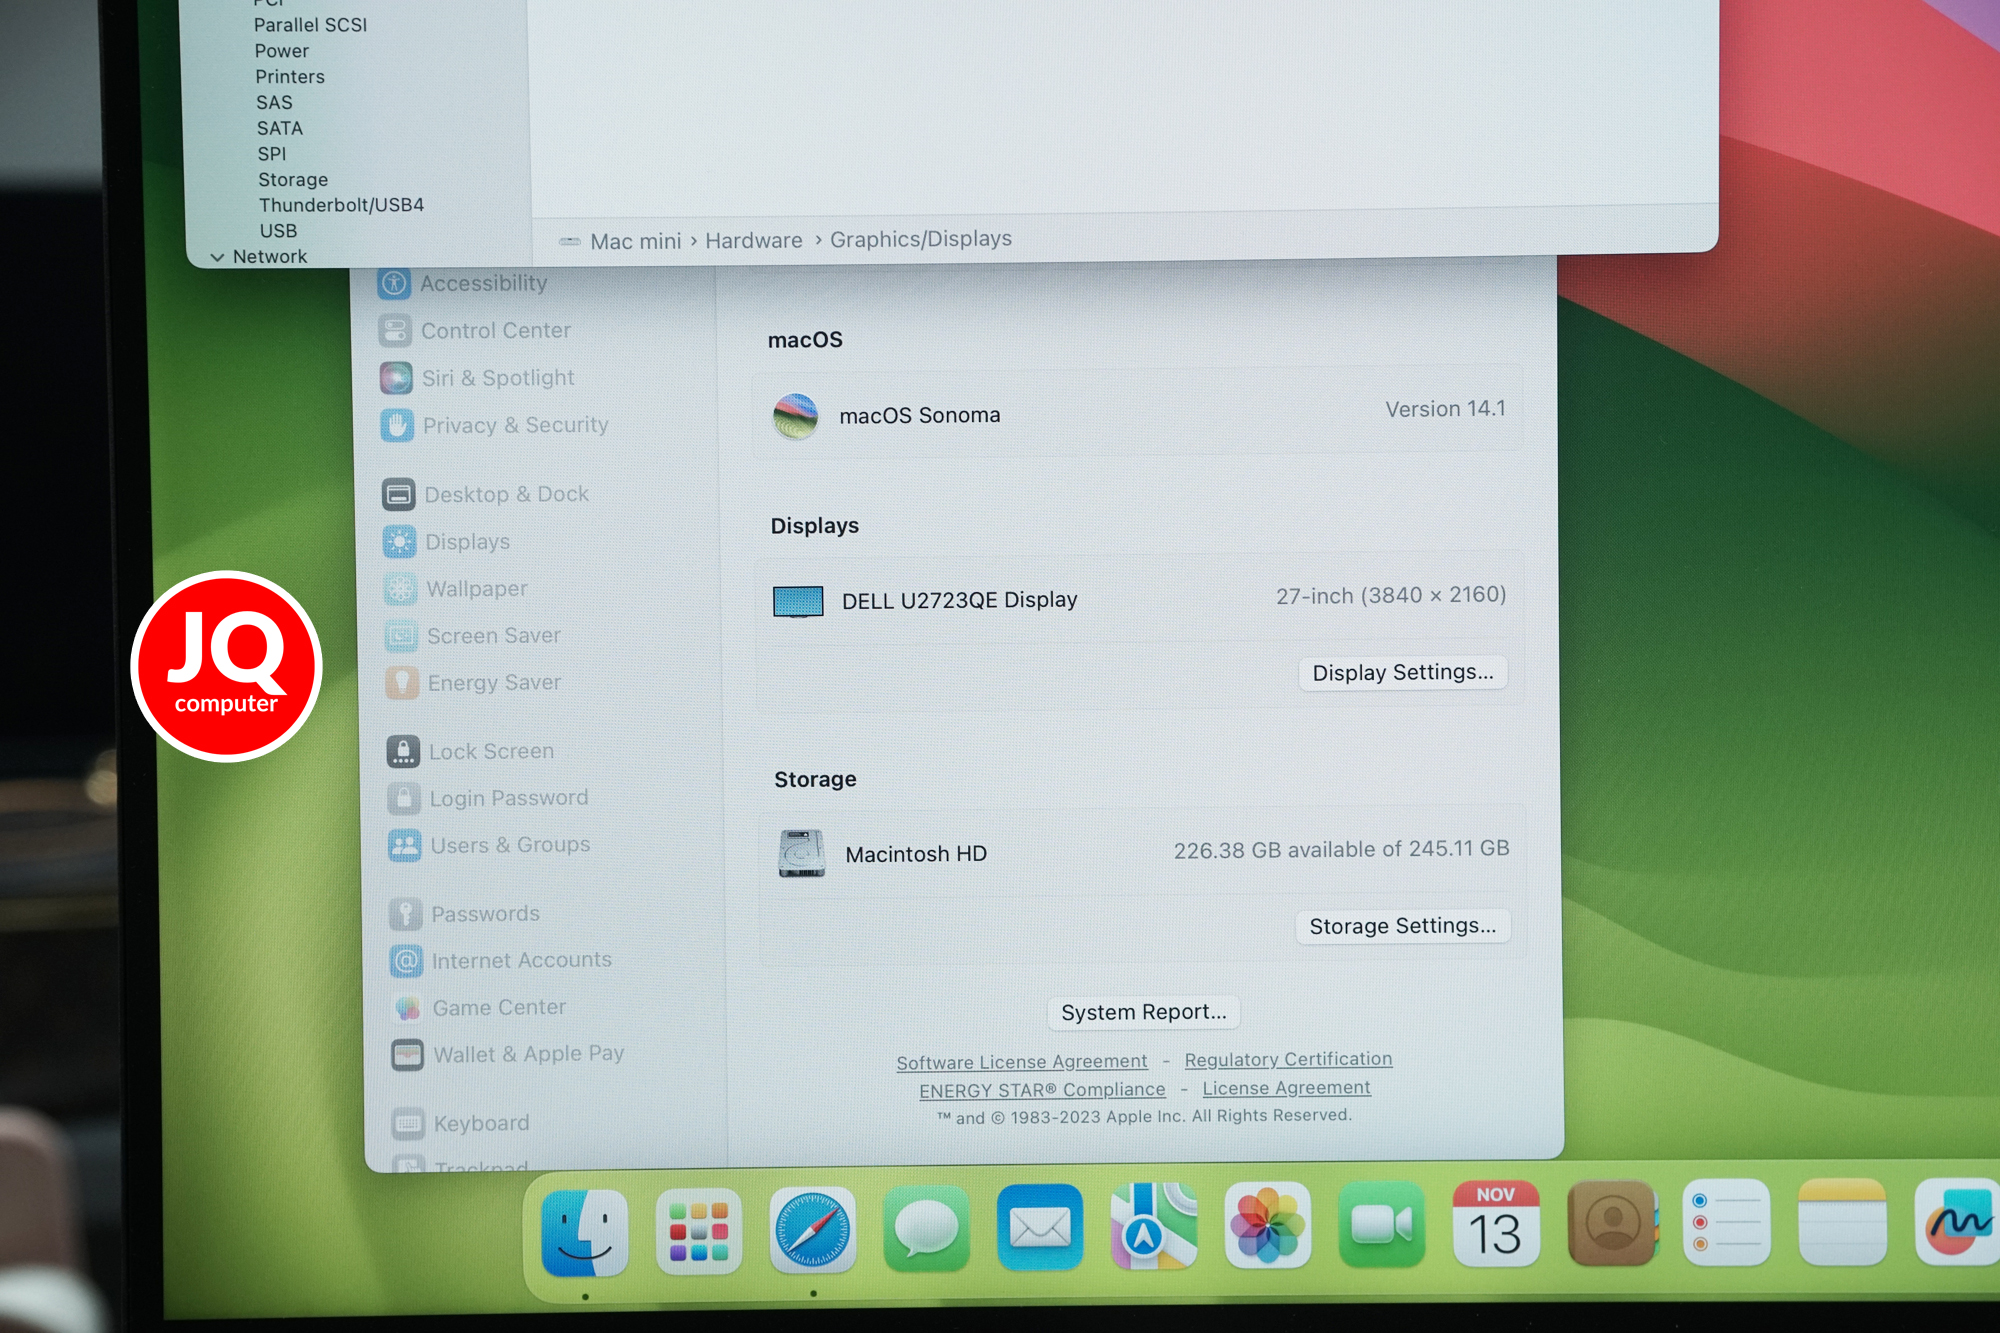Open the License Agreement link
The image size is (2000, 1333).
click(x=1286, y=1088)
